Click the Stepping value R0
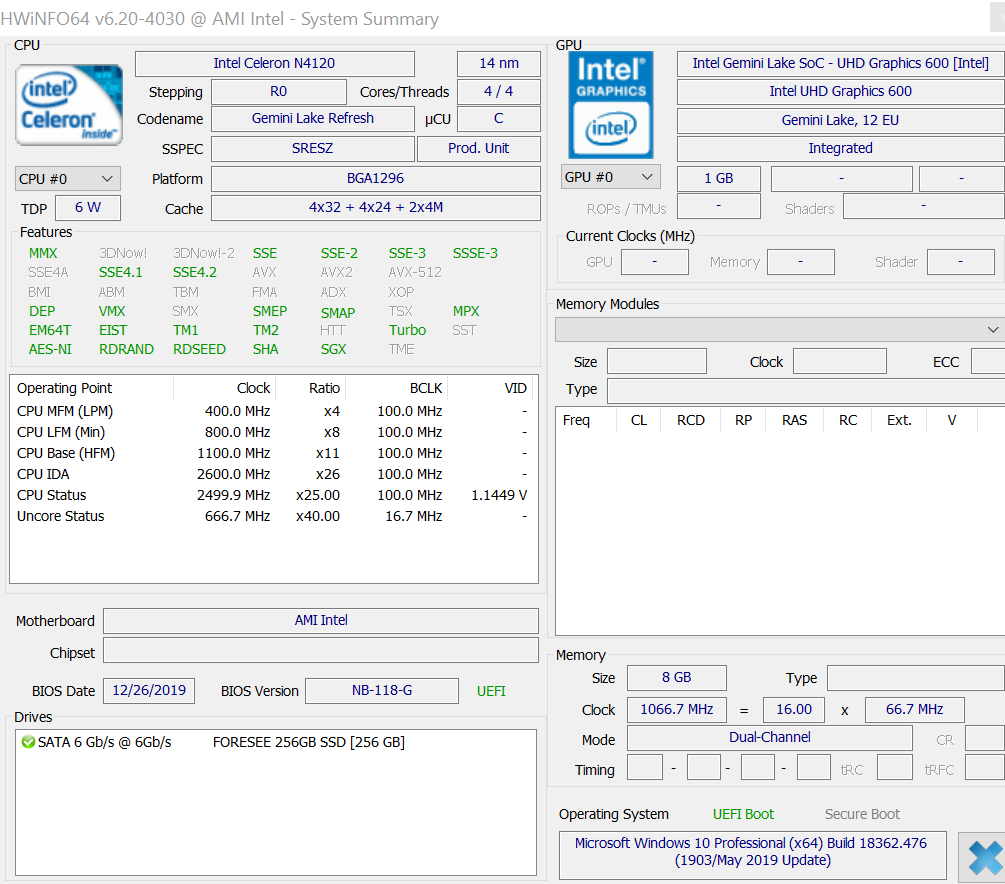1005x884 pixels. point(279,92)
